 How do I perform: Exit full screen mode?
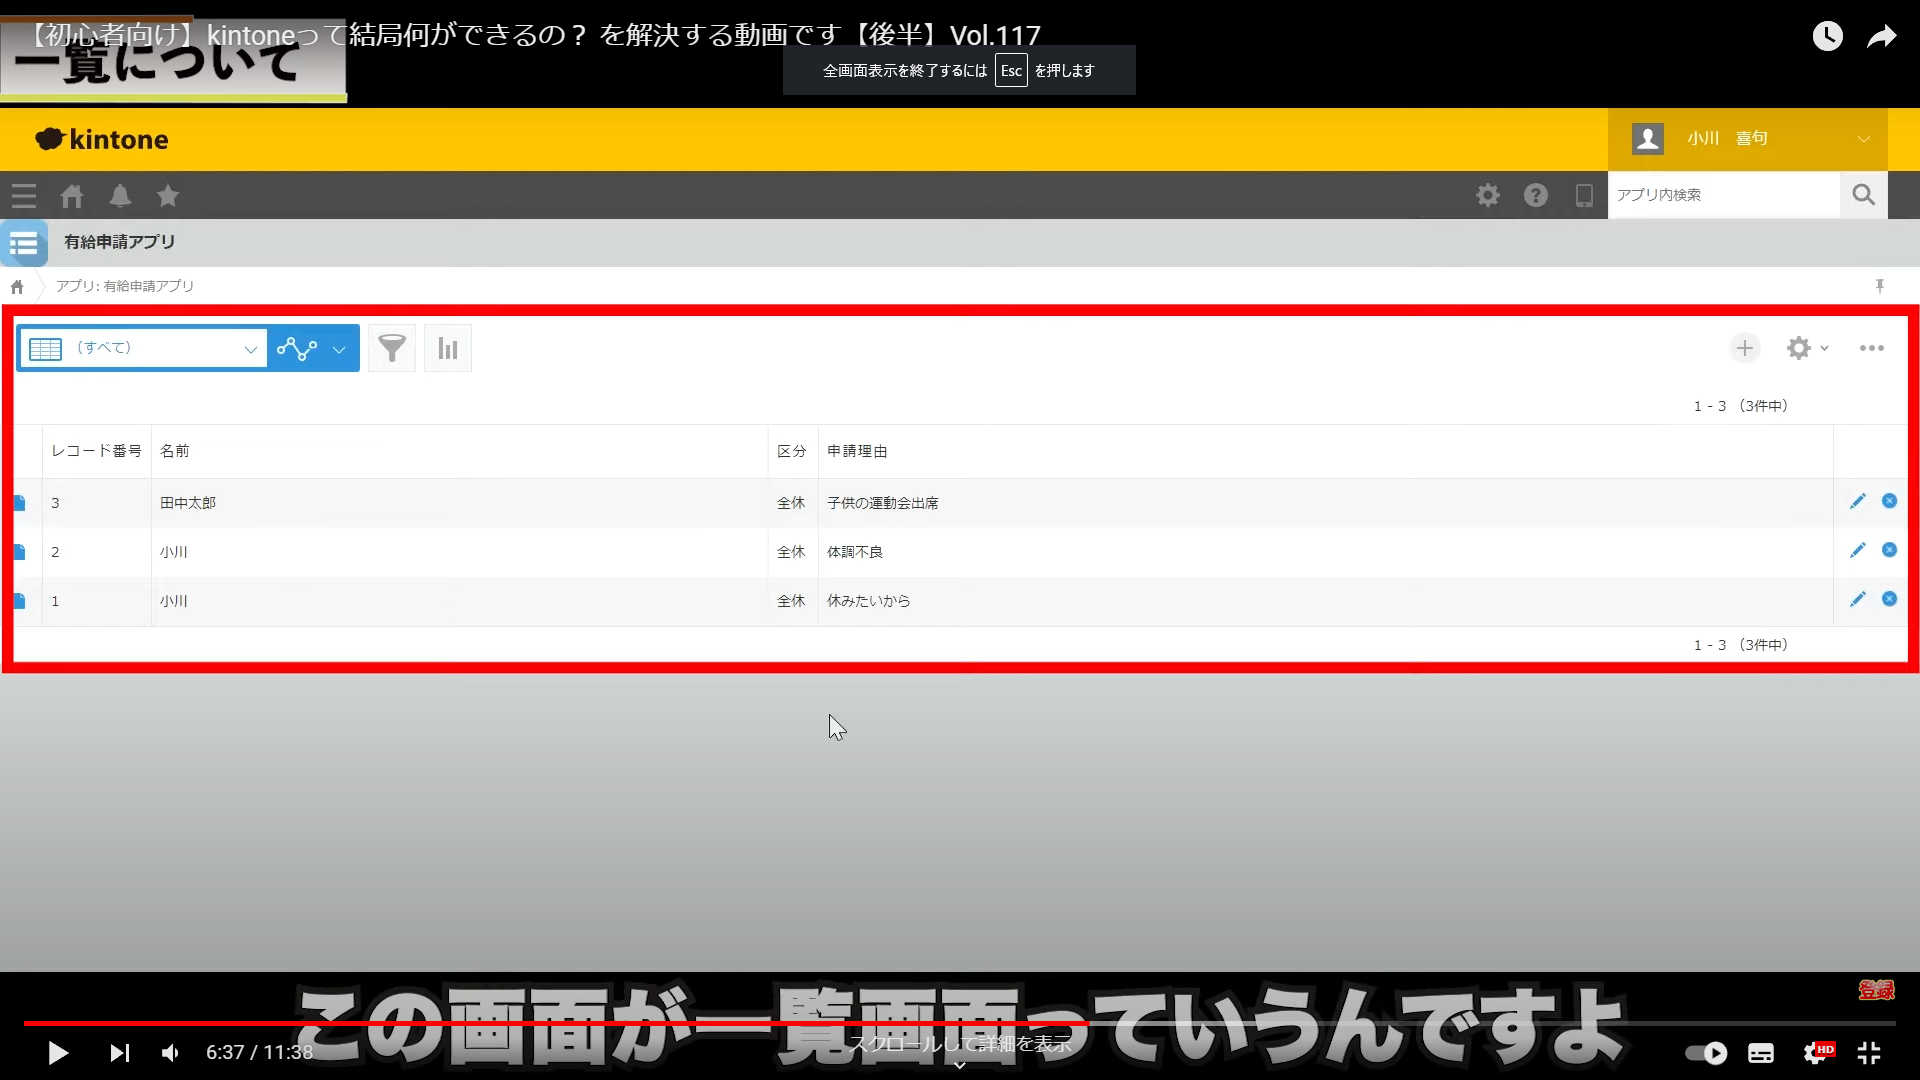1869,1053
